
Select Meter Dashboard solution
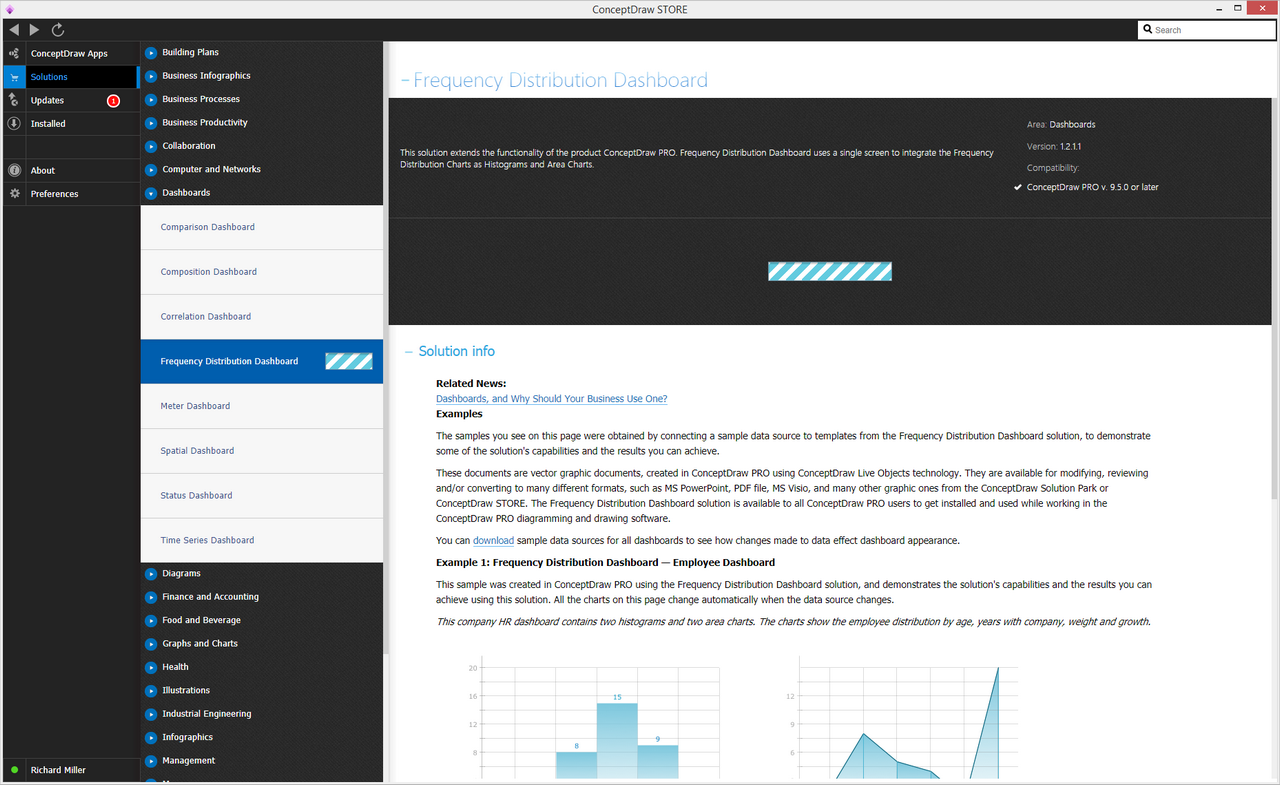click(x=262, y=406)
